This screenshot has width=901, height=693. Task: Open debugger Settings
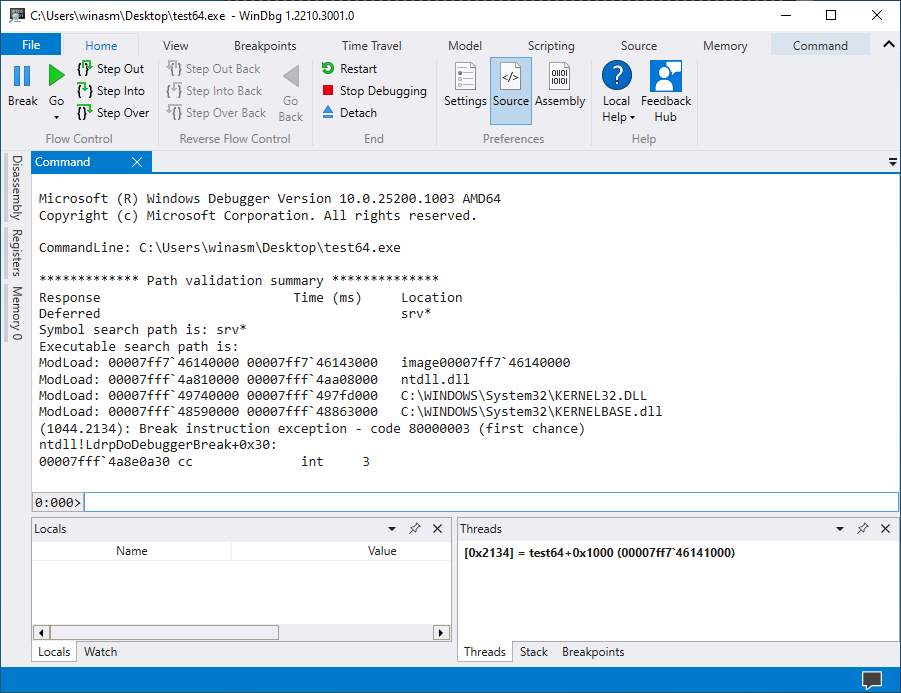(465, 84)
